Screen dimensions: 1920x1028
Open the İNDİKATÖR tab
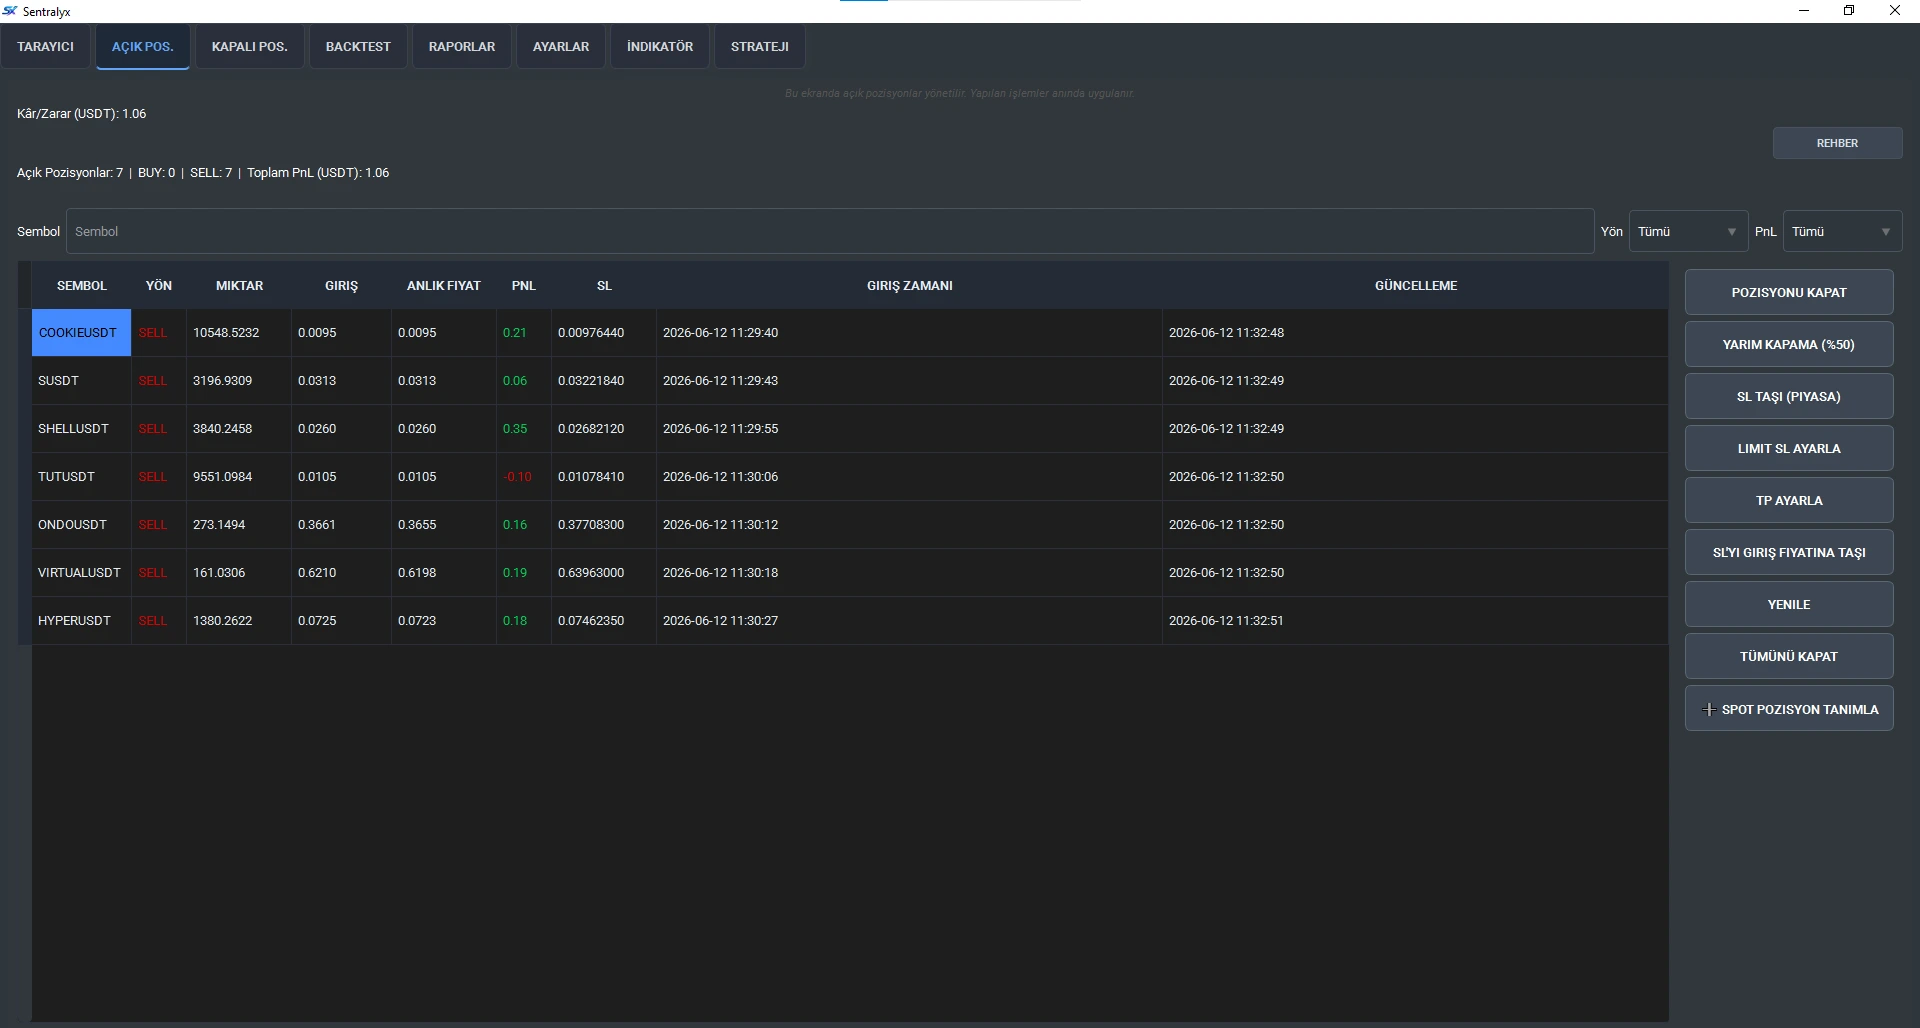660,47
